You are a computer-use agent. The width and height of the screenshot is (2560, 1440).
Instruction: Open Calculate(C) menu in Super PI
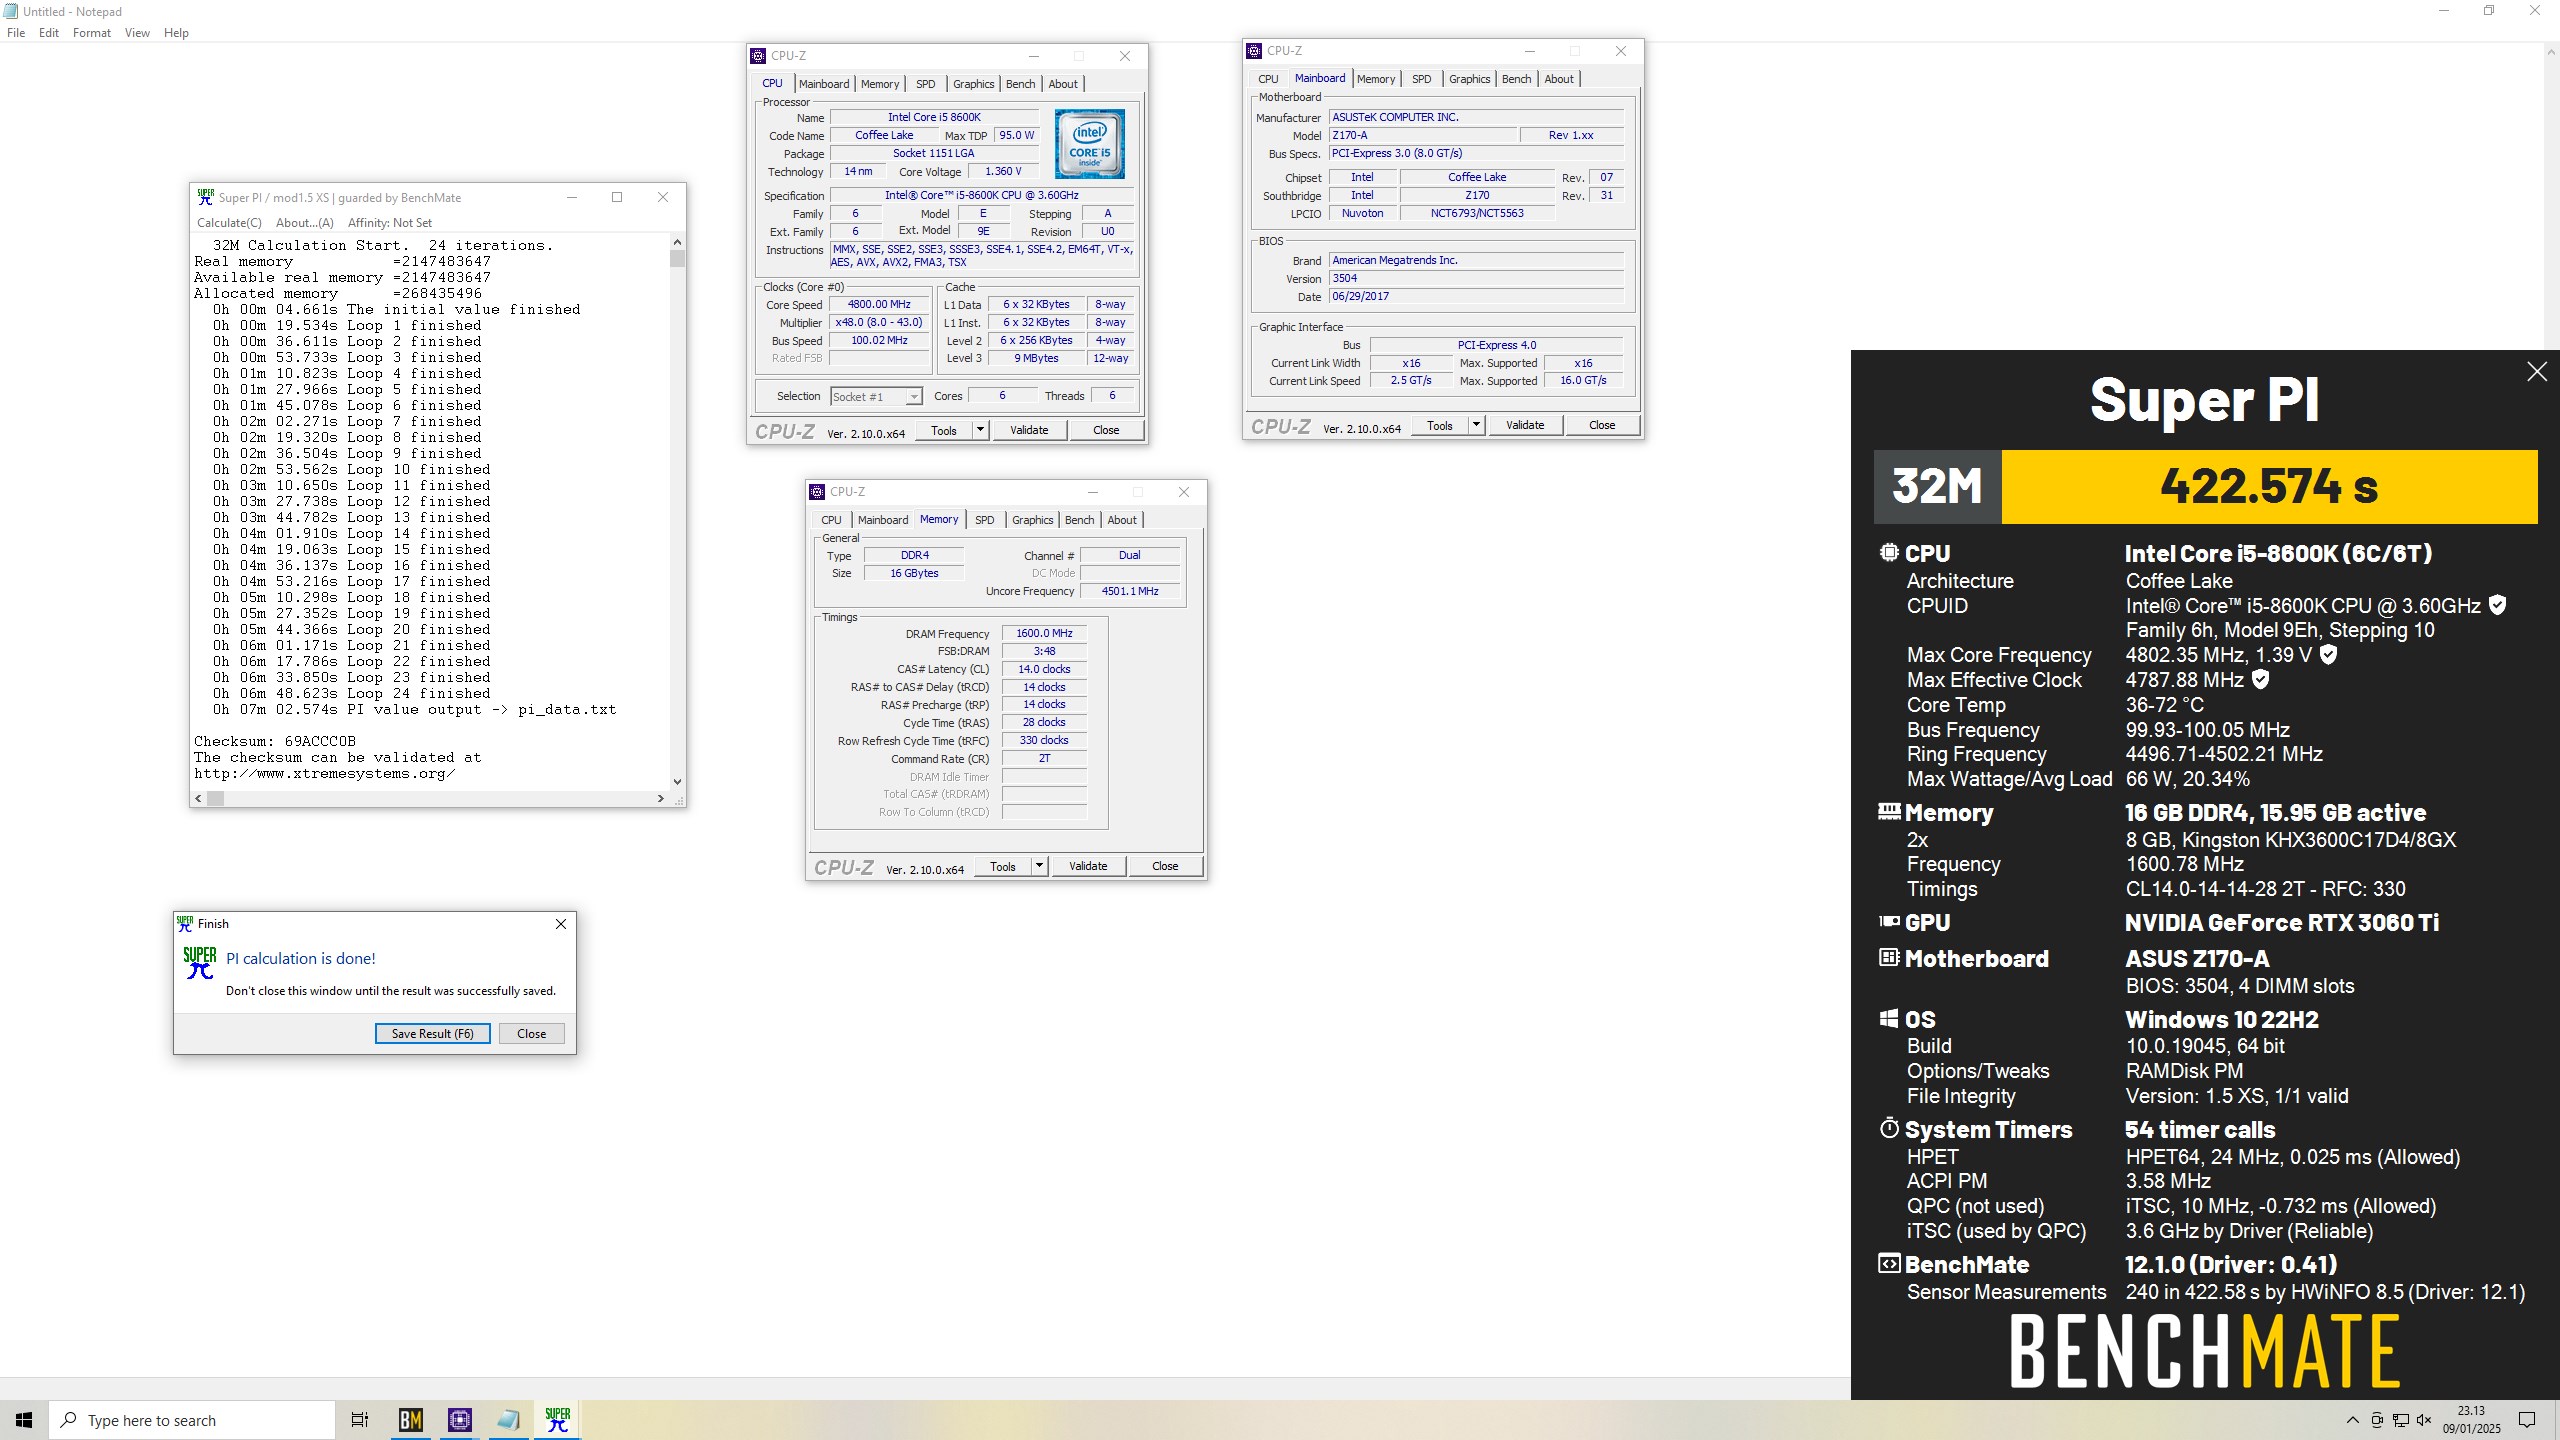tap(229, 223)
